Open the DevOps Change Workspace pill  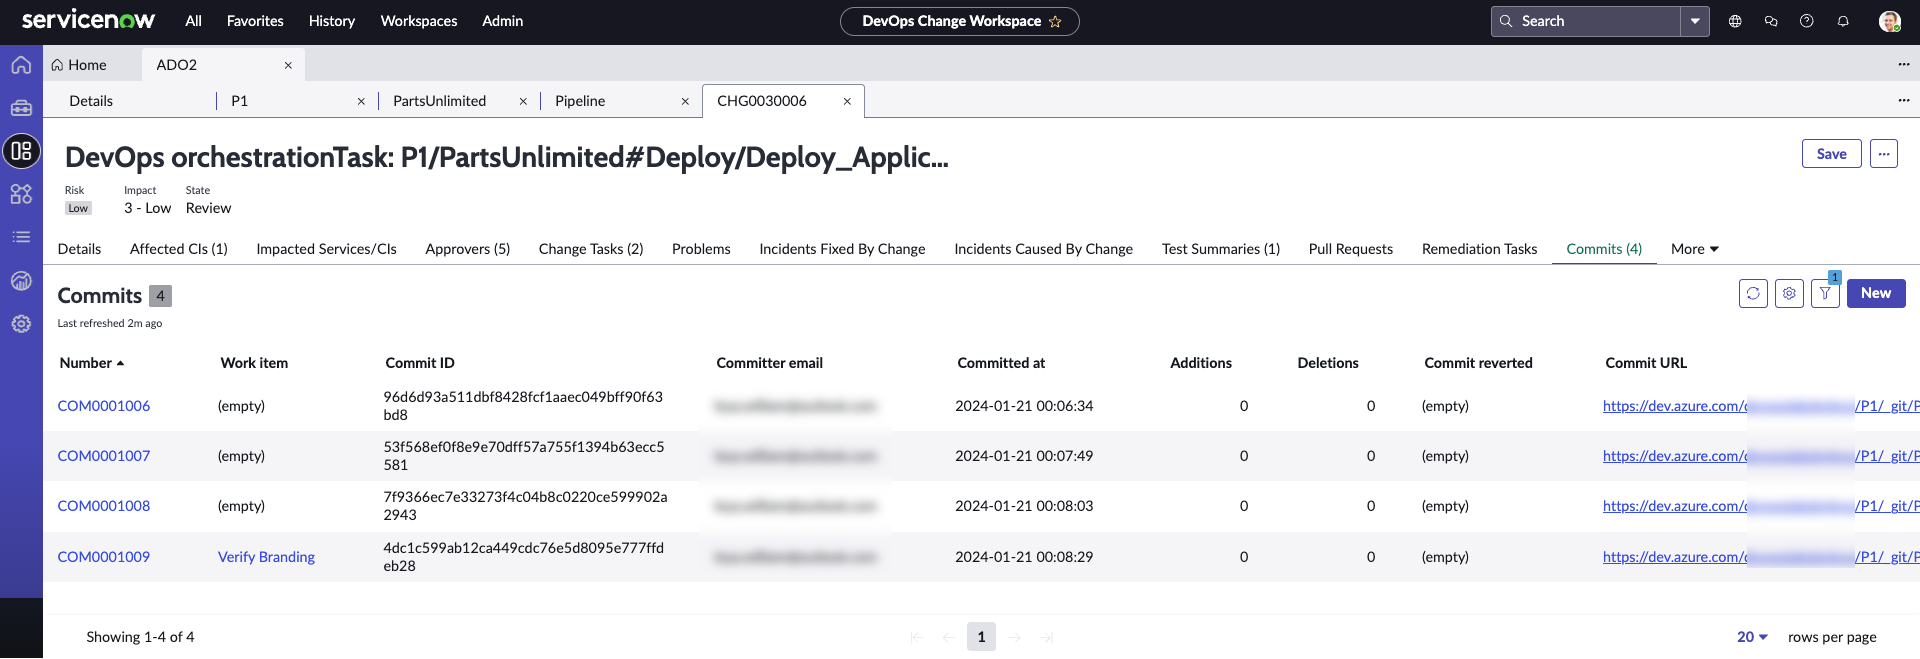[x=960, y=21]
